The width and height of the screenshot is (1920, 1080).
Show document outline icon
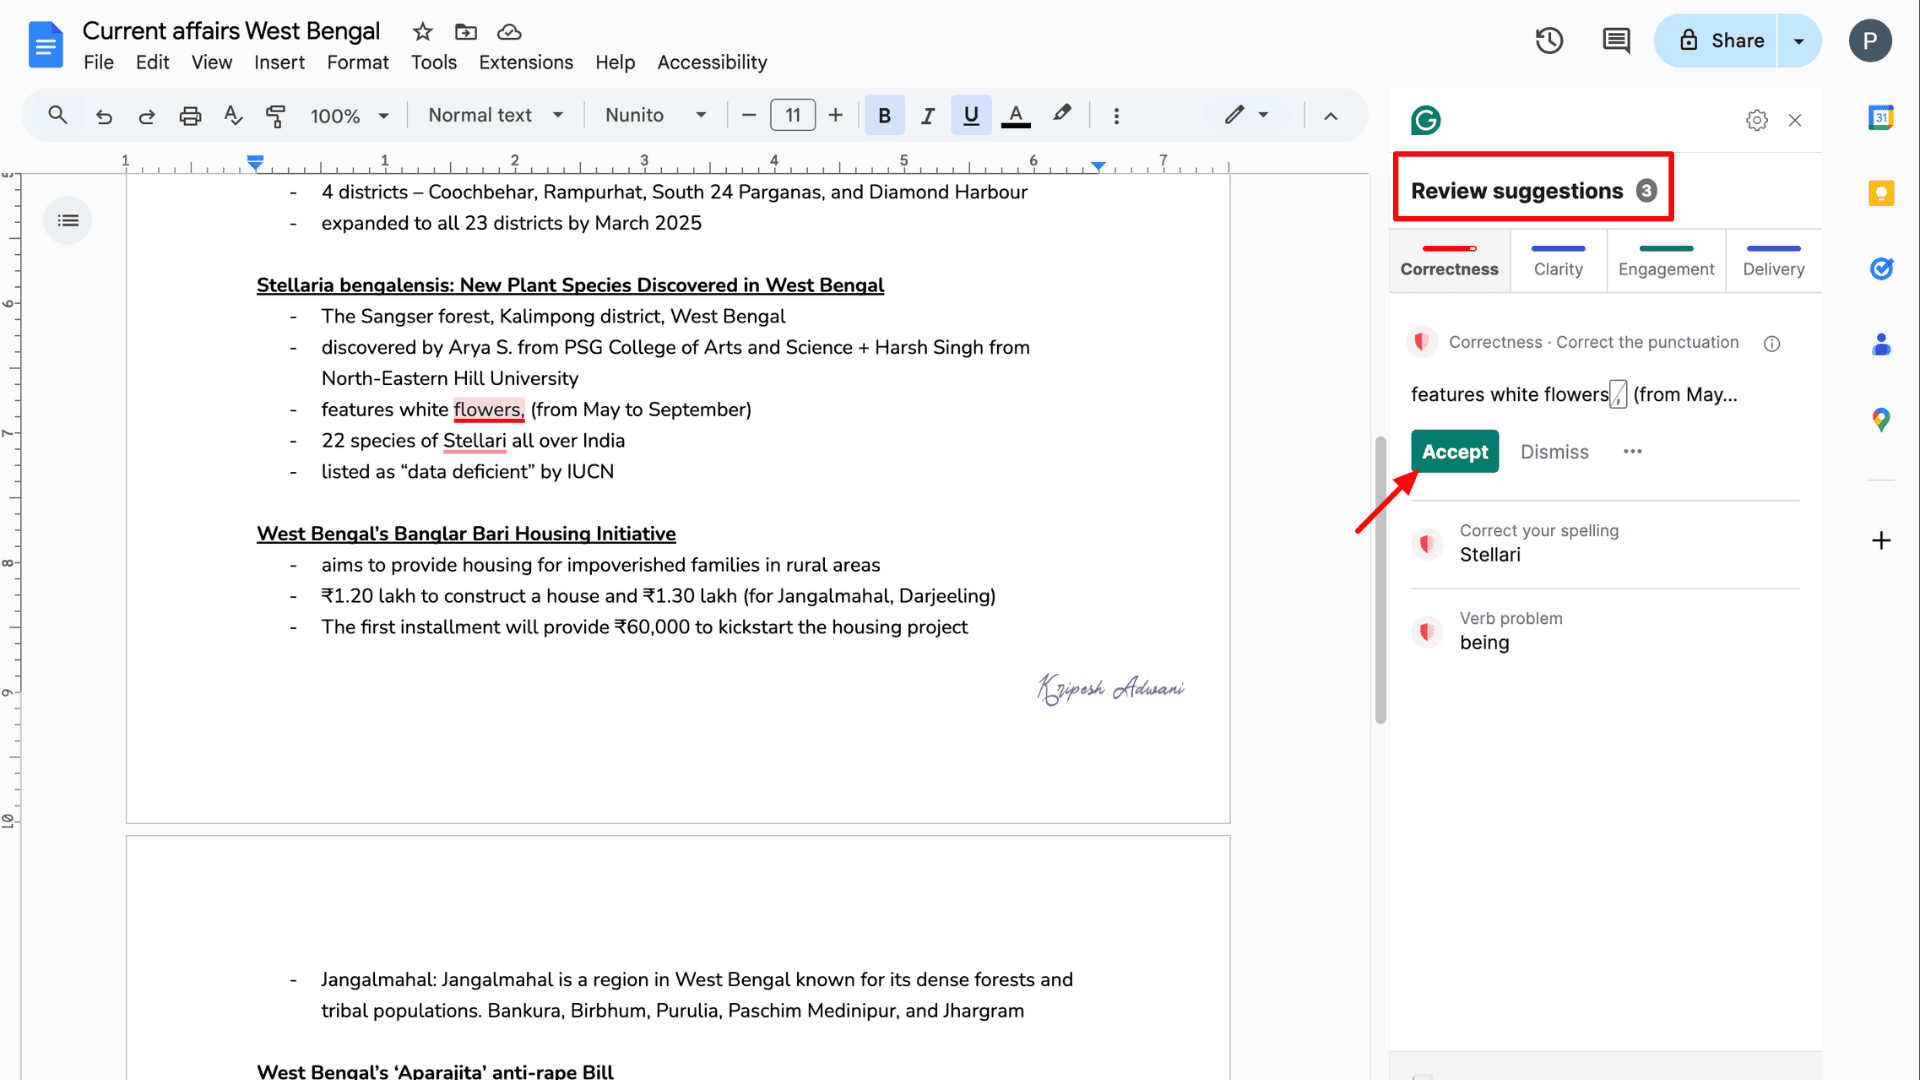(68, 220)
